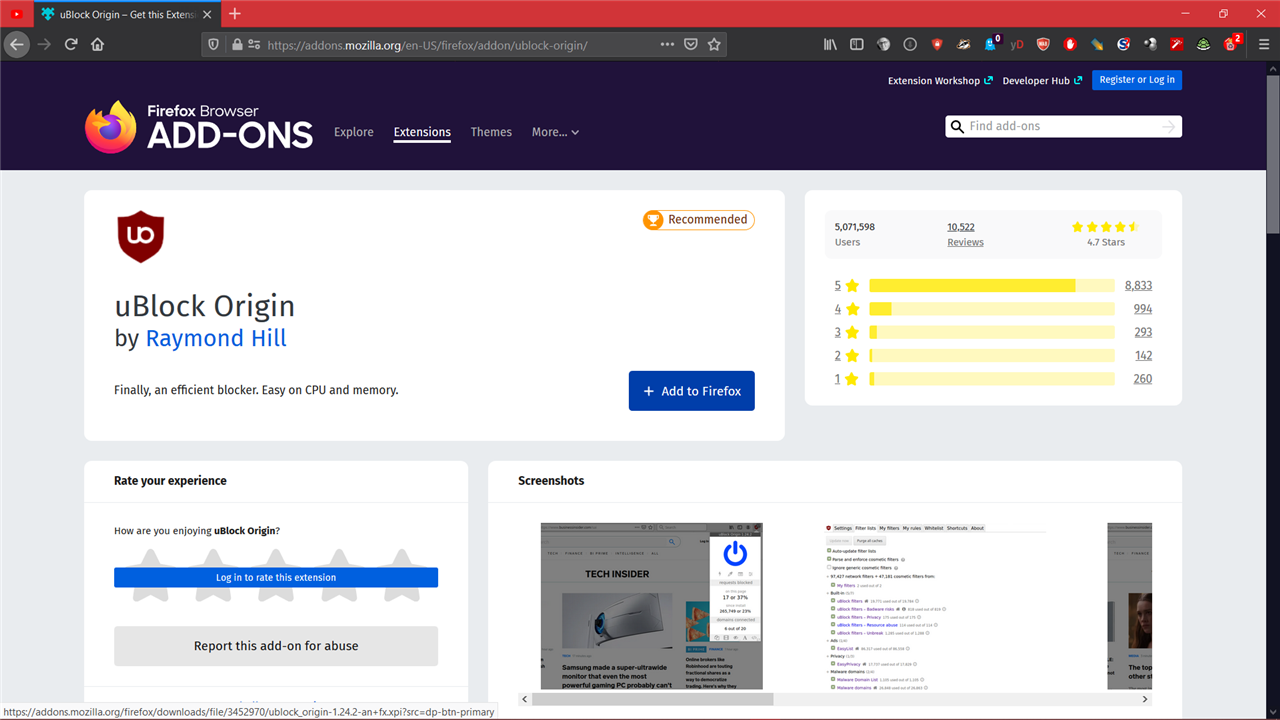
Task: Open author Raymond Hill's profile
Action: click(x=216, y=338)
